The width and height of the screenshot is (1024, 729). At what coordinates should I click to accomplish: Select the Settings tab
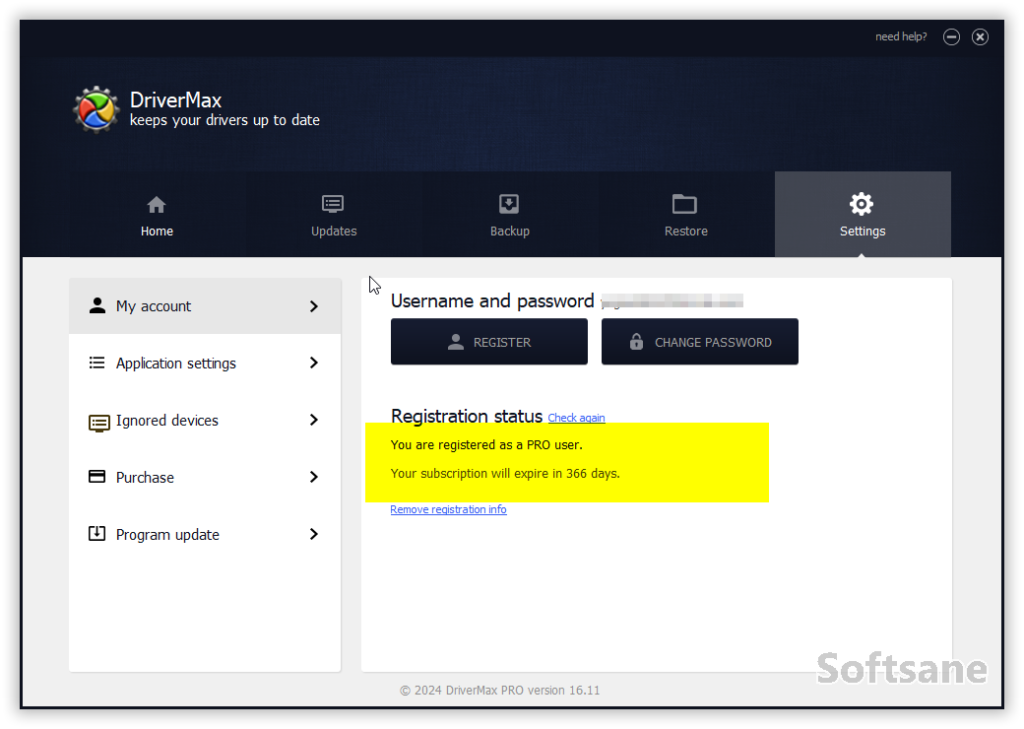pos(863,214)
